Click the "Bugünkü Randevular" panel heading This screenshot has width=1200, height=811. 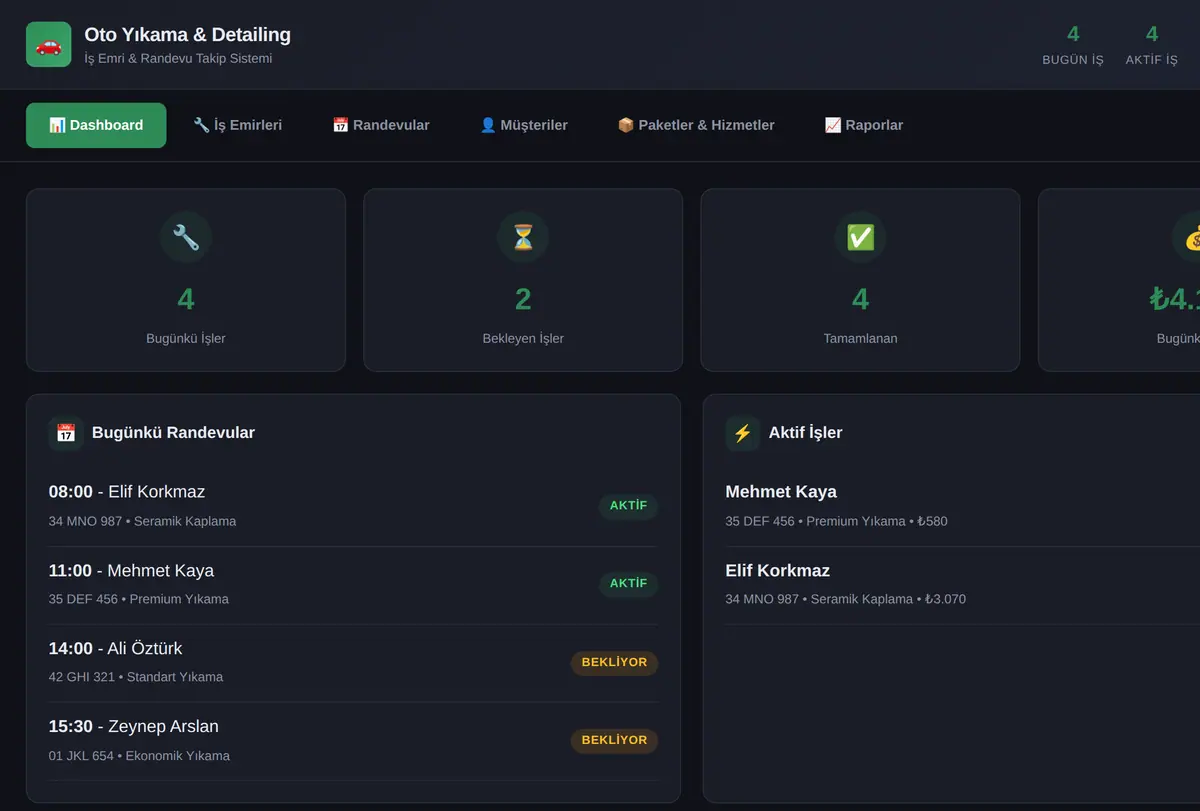pyautogui.click(x=173, y=433)
